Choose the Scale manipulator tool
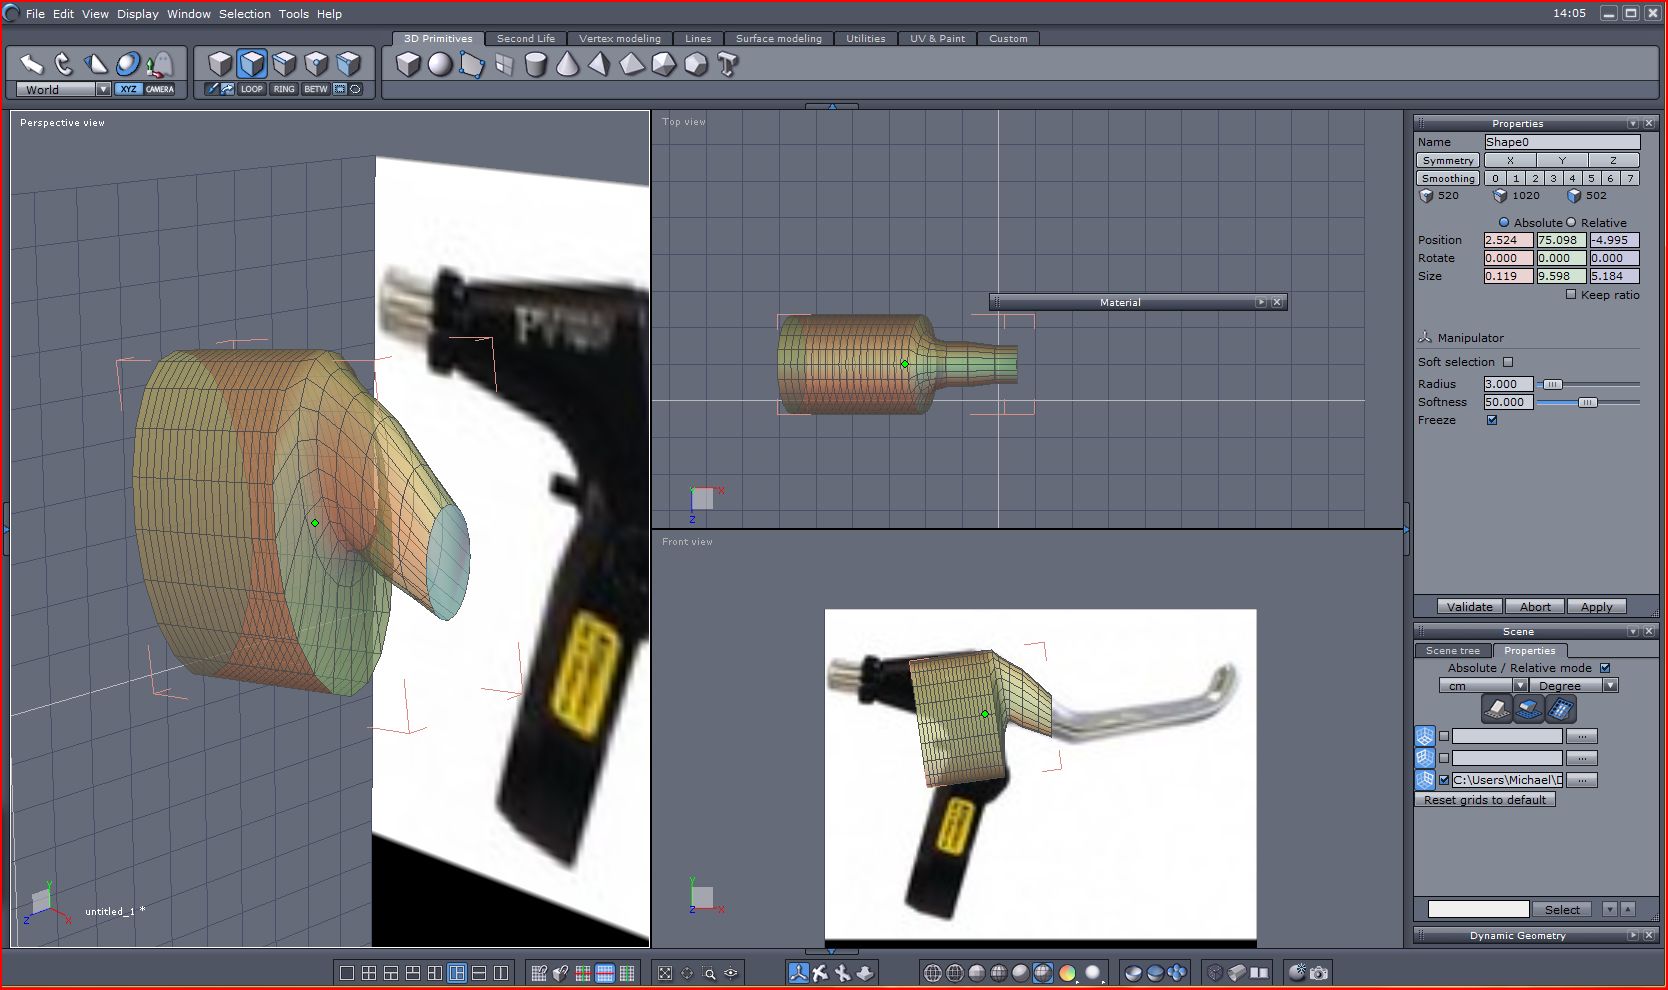This screenshot has width=1668, height=990. [x=96, y=65]
